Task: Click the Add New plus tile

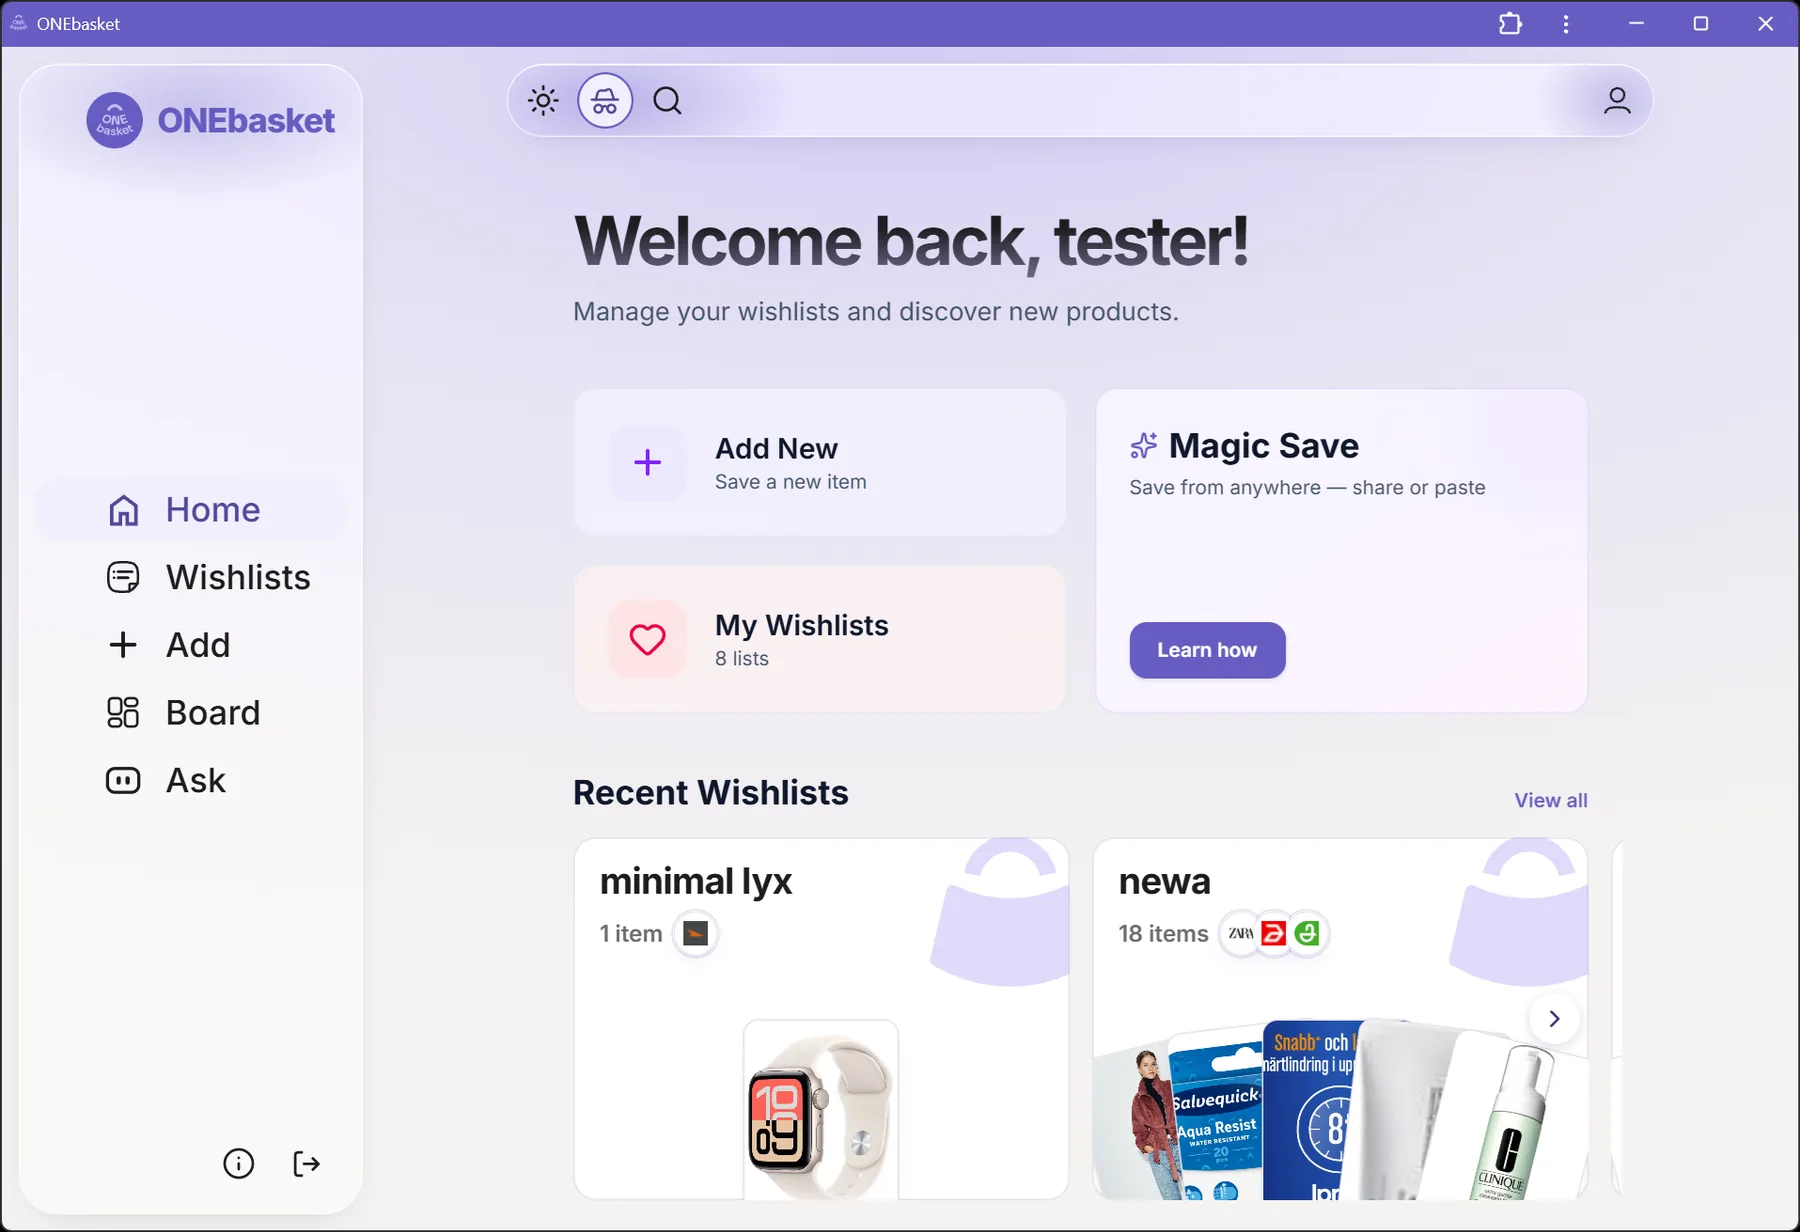Action: 648,462
